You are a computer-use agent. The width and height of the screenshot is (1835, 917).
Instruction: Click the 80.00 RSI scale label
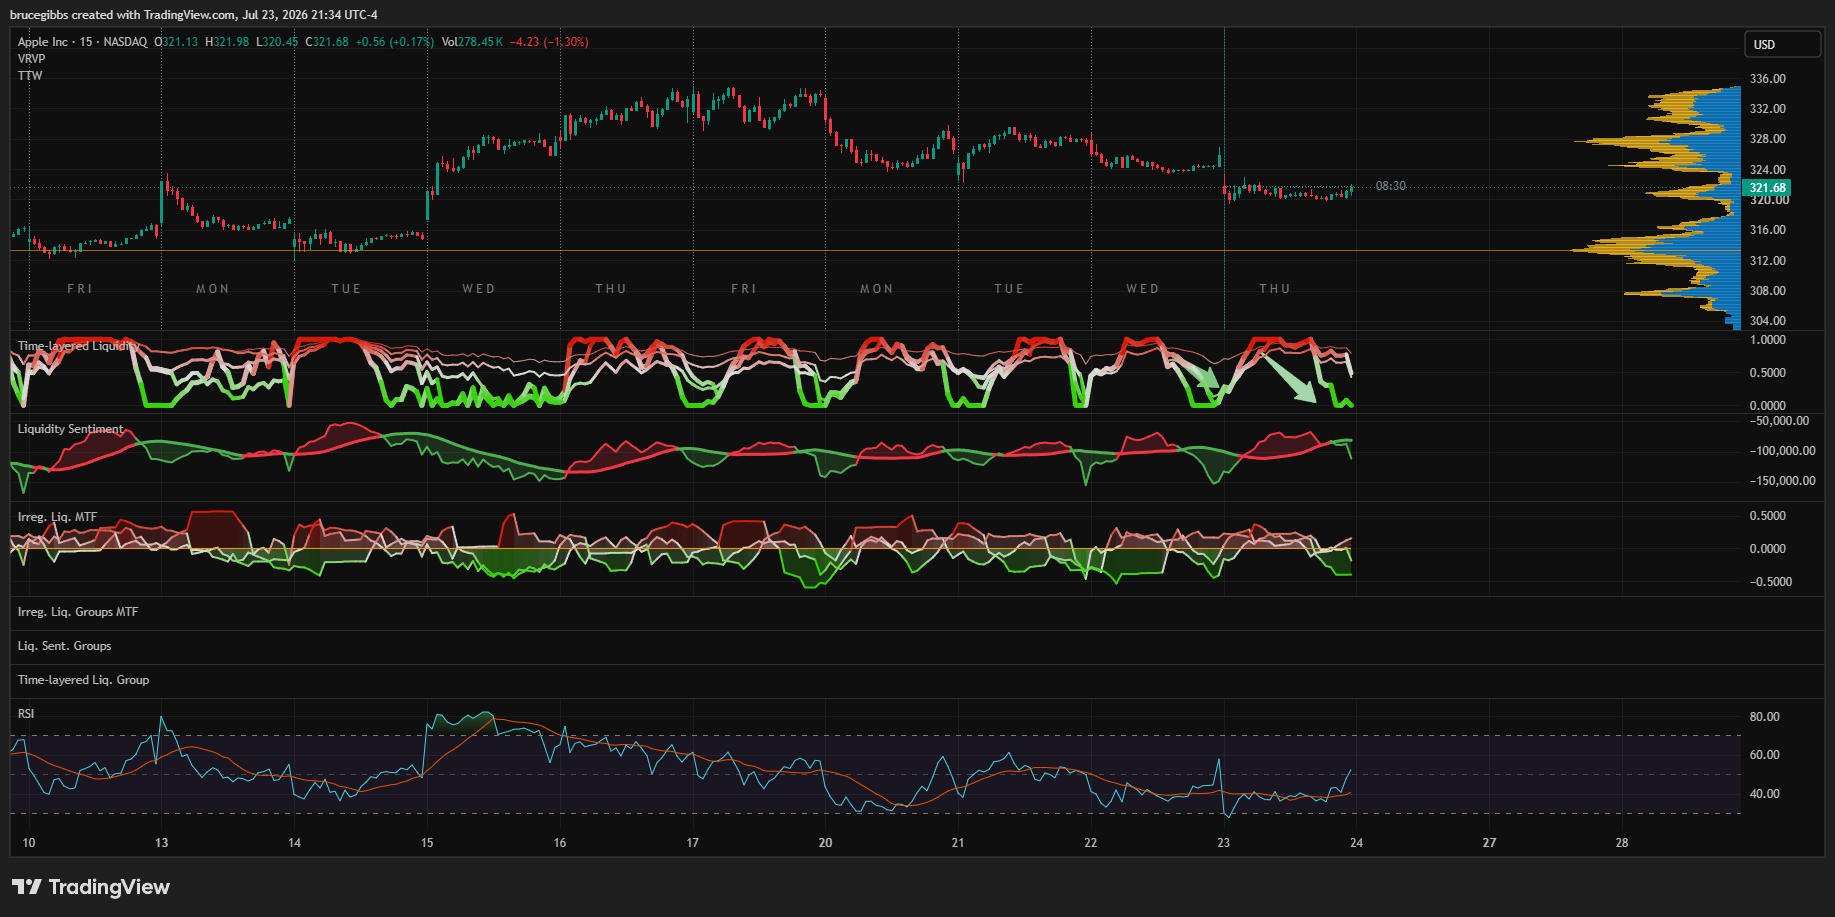1764,717
